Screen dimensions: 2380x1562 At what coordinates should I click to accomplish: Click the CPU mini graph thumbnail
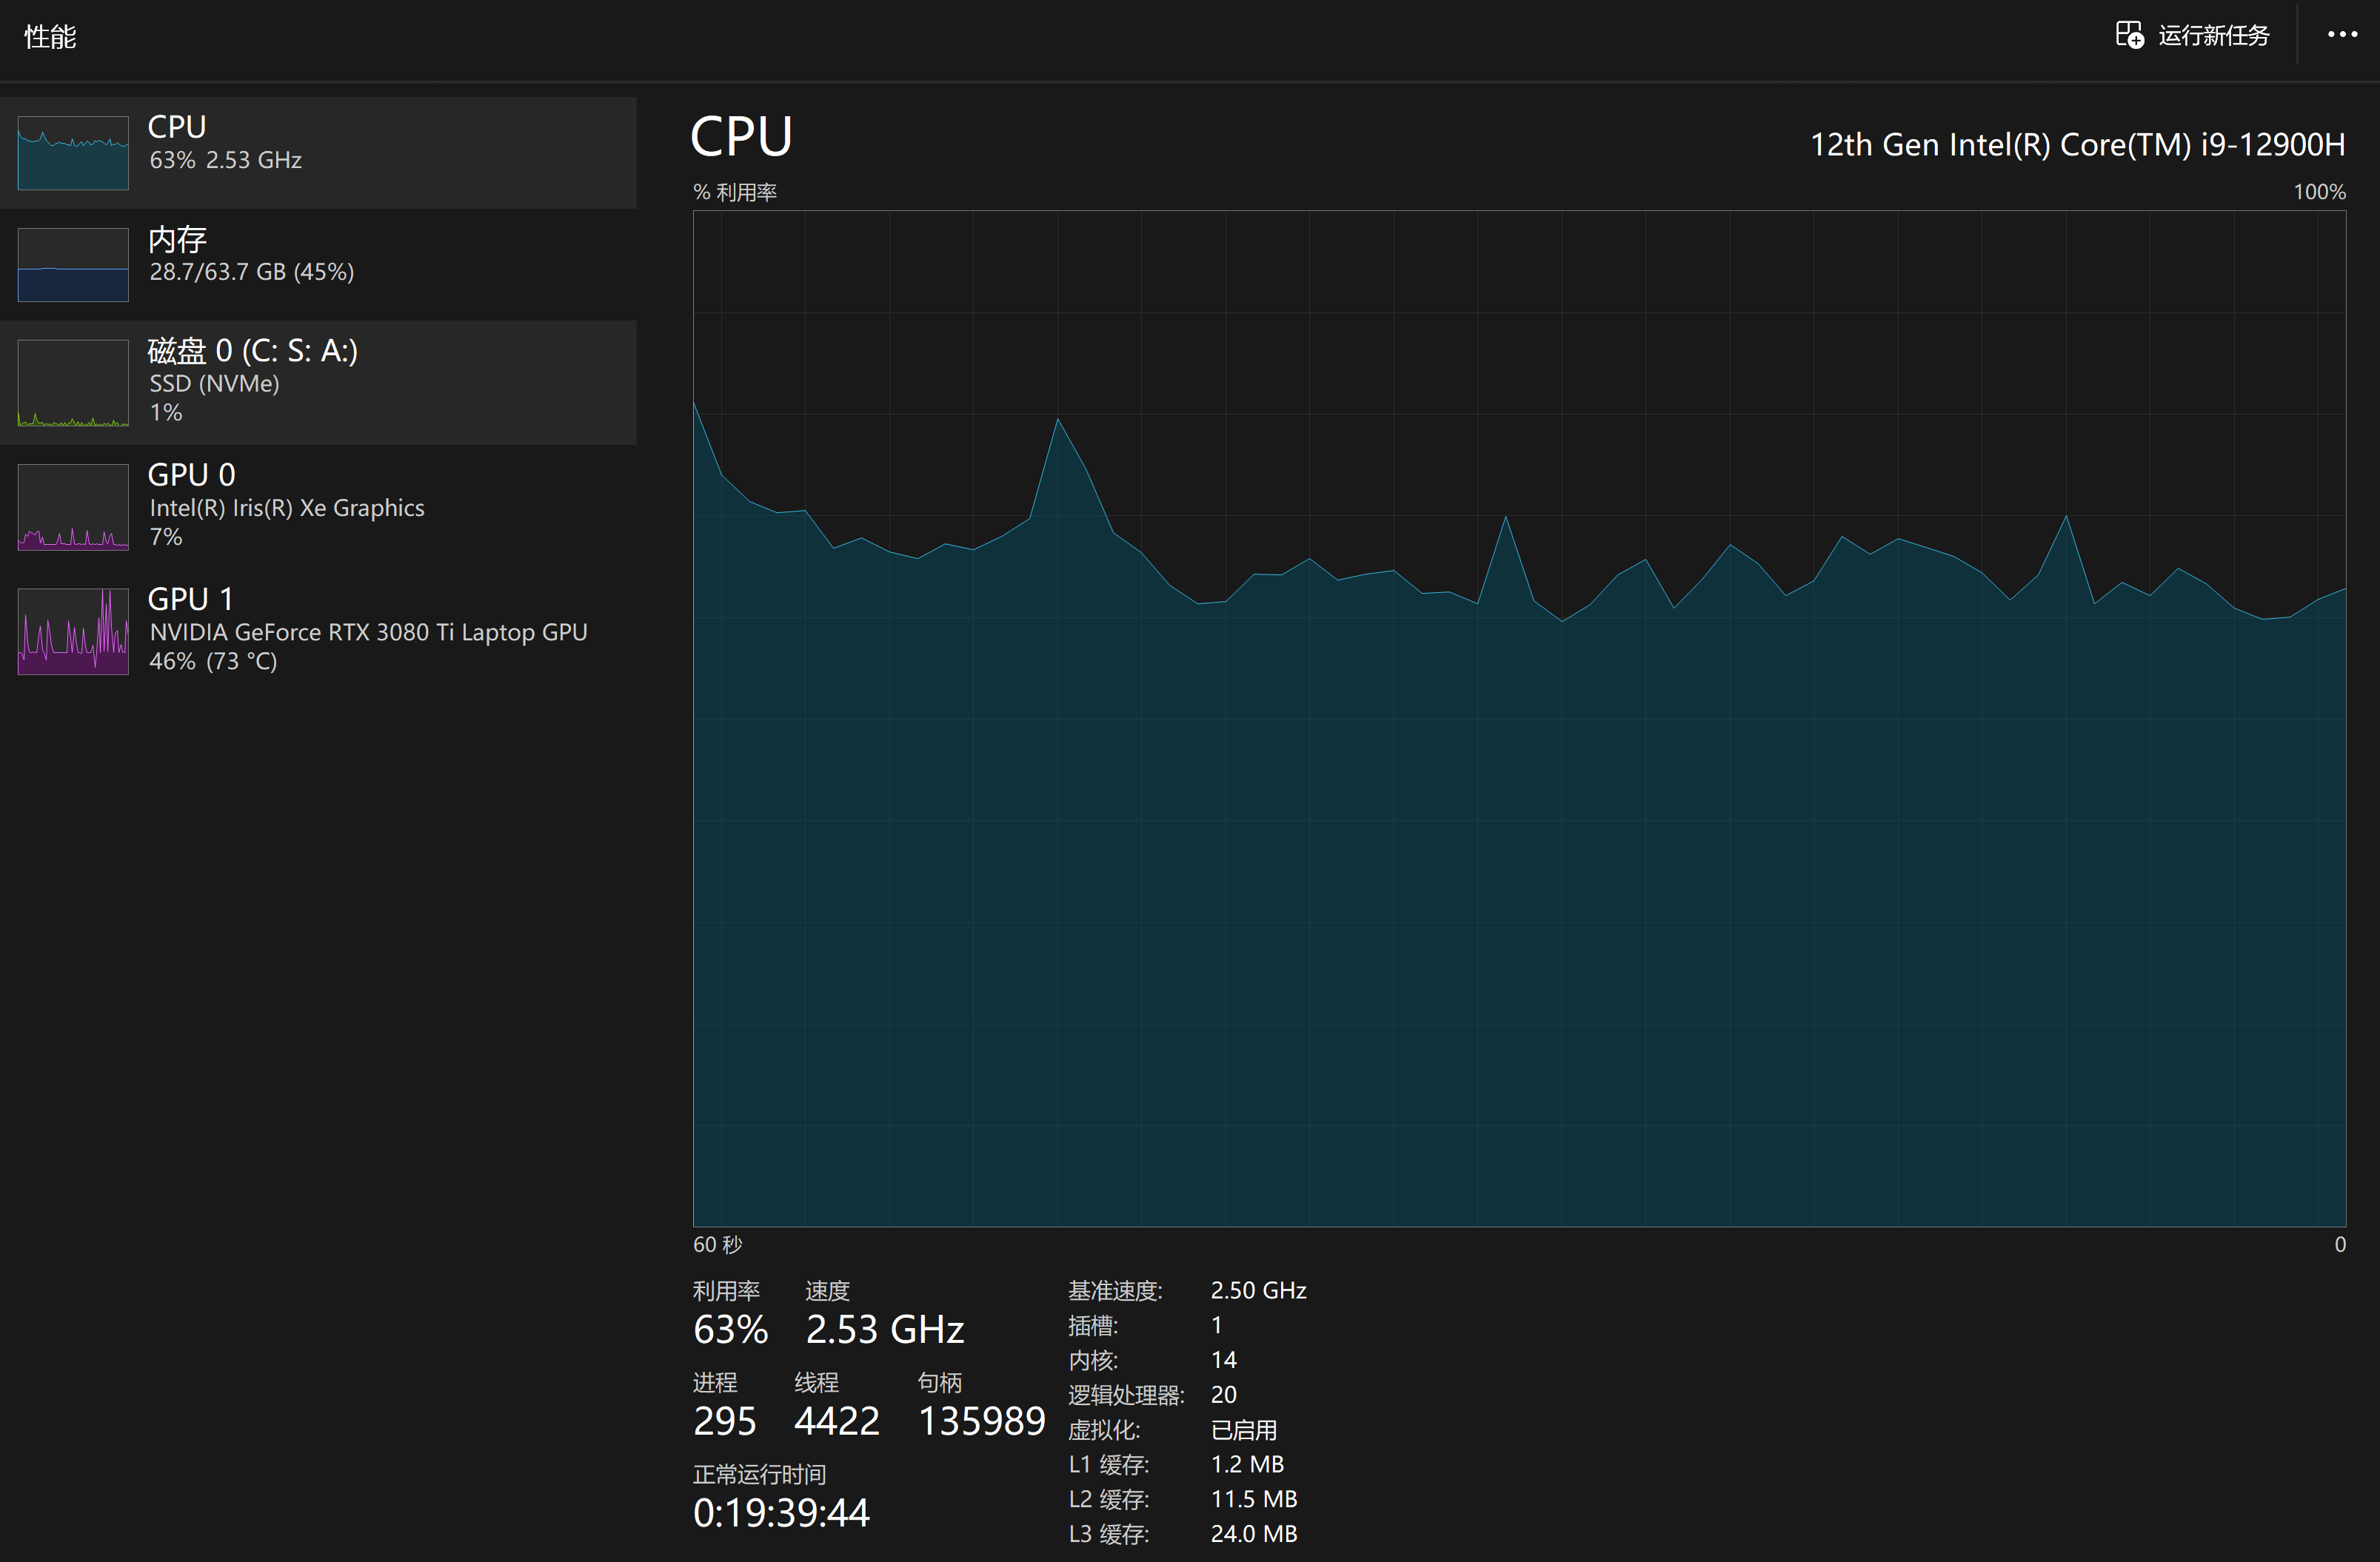coord(73,153)
